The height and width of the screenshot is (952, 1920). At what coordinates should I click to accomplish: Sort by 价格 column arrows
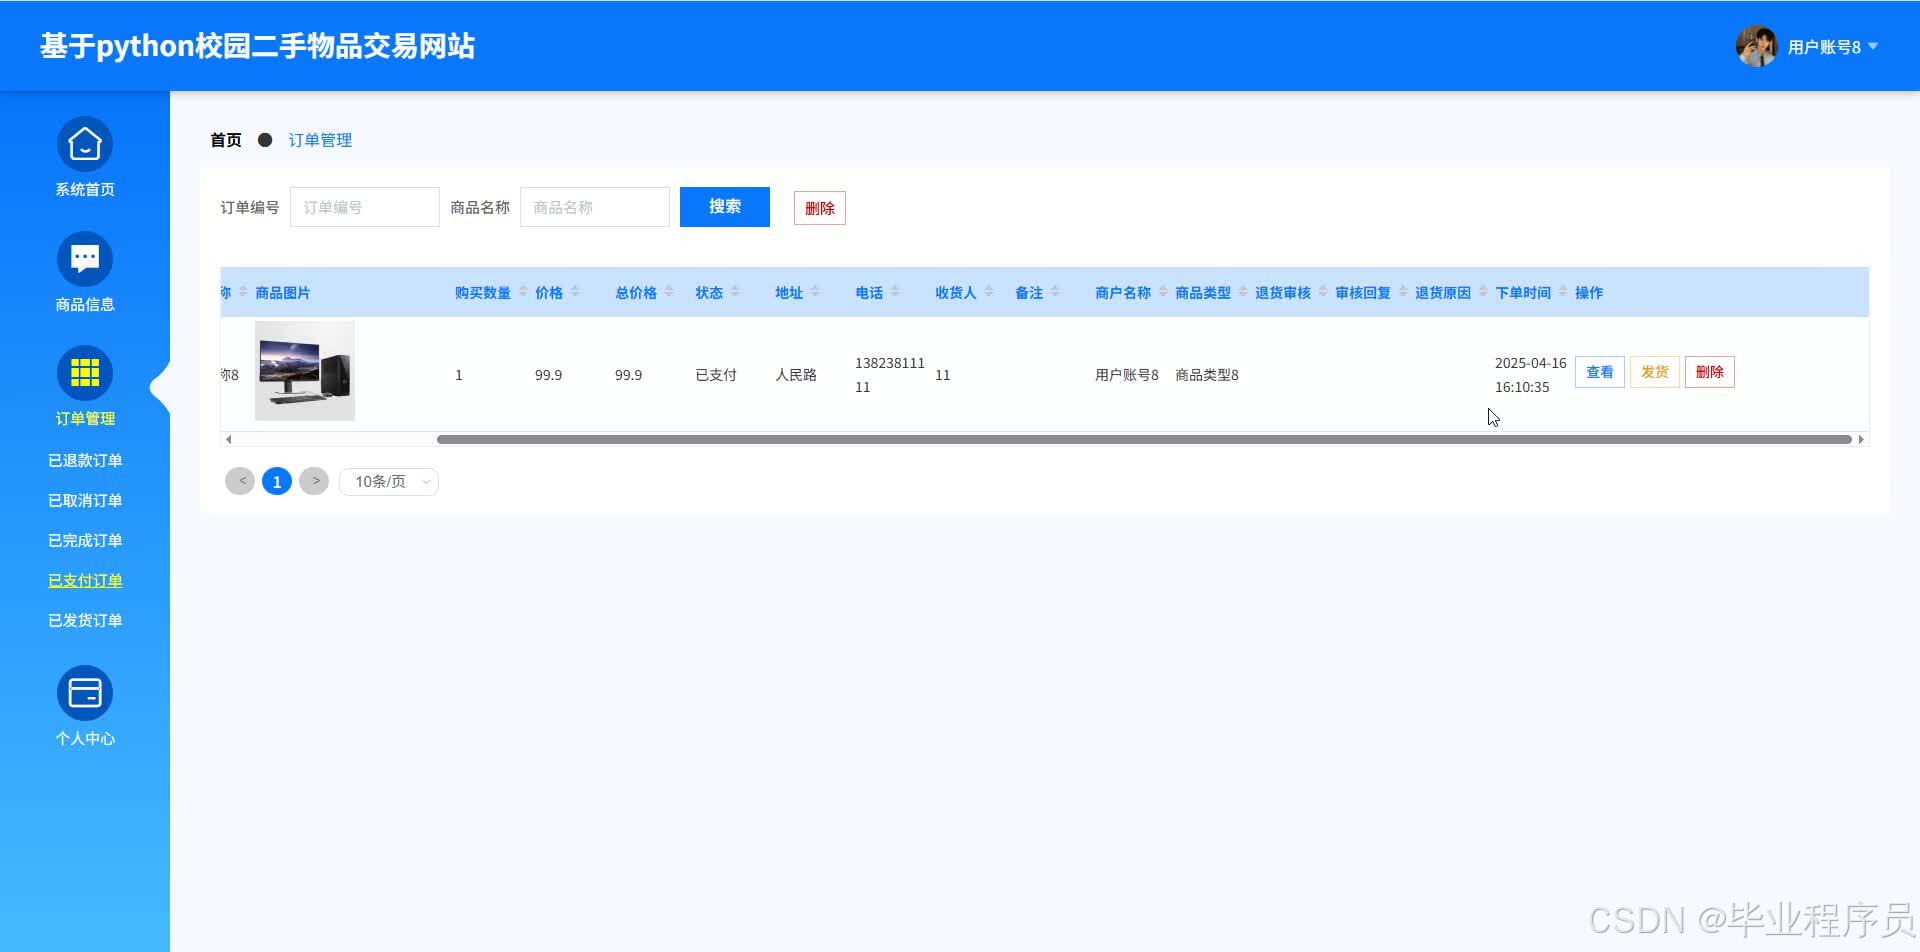[575, 291]
